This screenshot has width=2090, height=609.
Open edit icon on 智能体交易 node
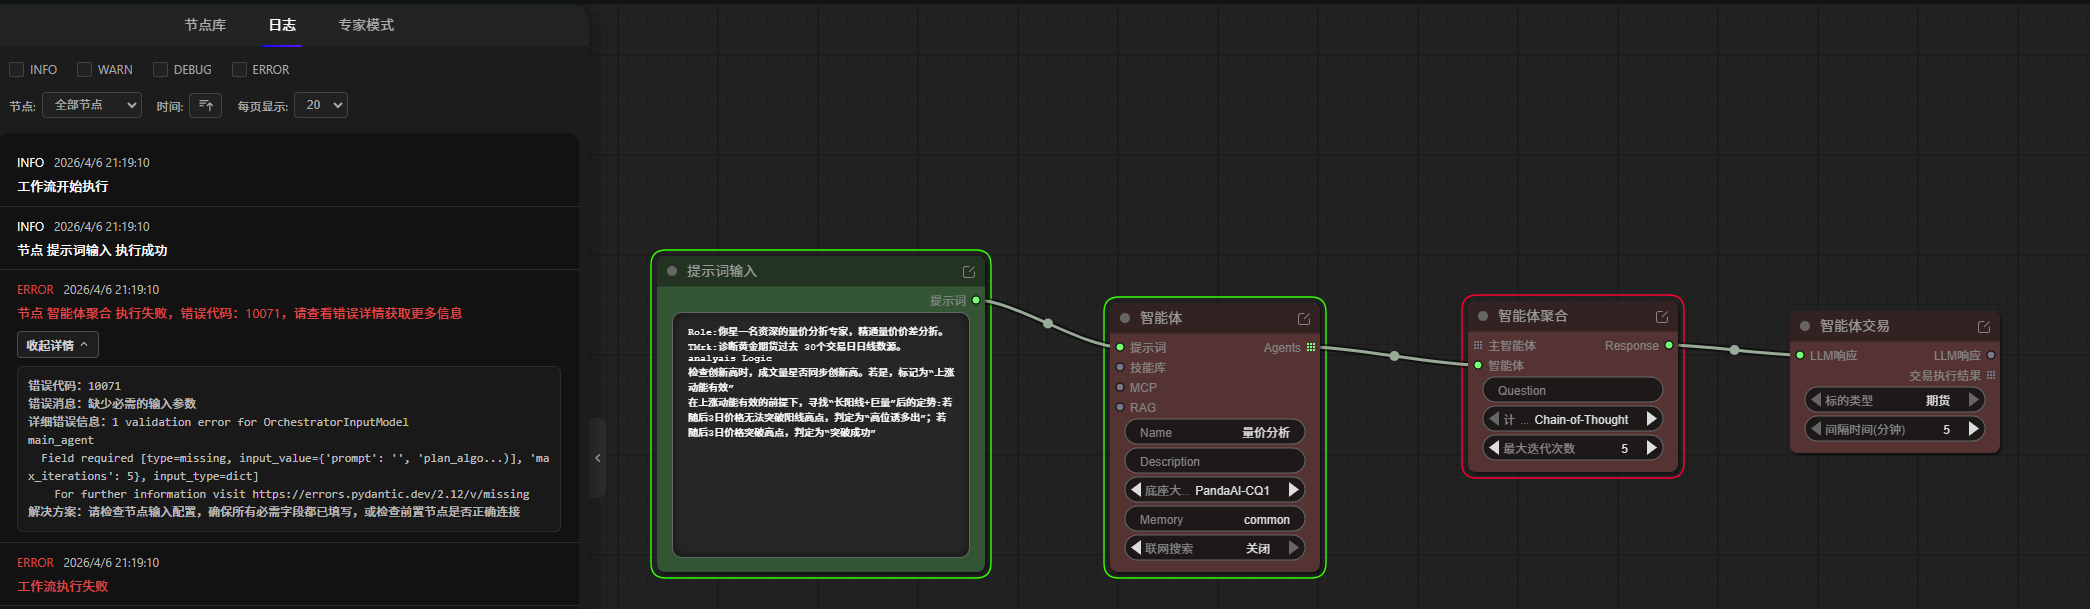[1983, 327]
